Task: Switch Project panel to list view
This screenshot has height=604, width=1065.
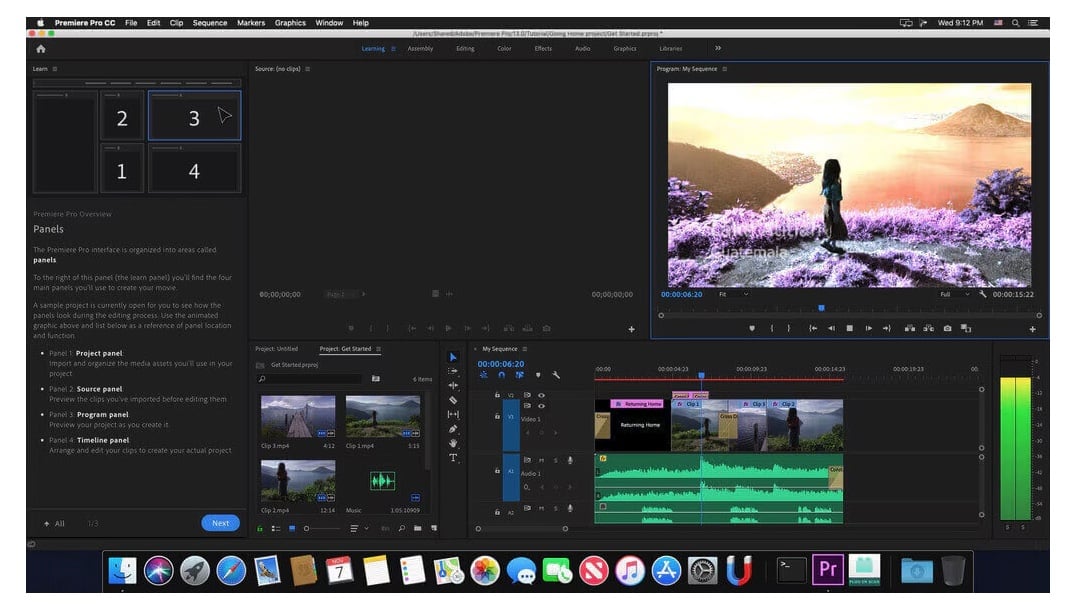Action: coord(276,528)
